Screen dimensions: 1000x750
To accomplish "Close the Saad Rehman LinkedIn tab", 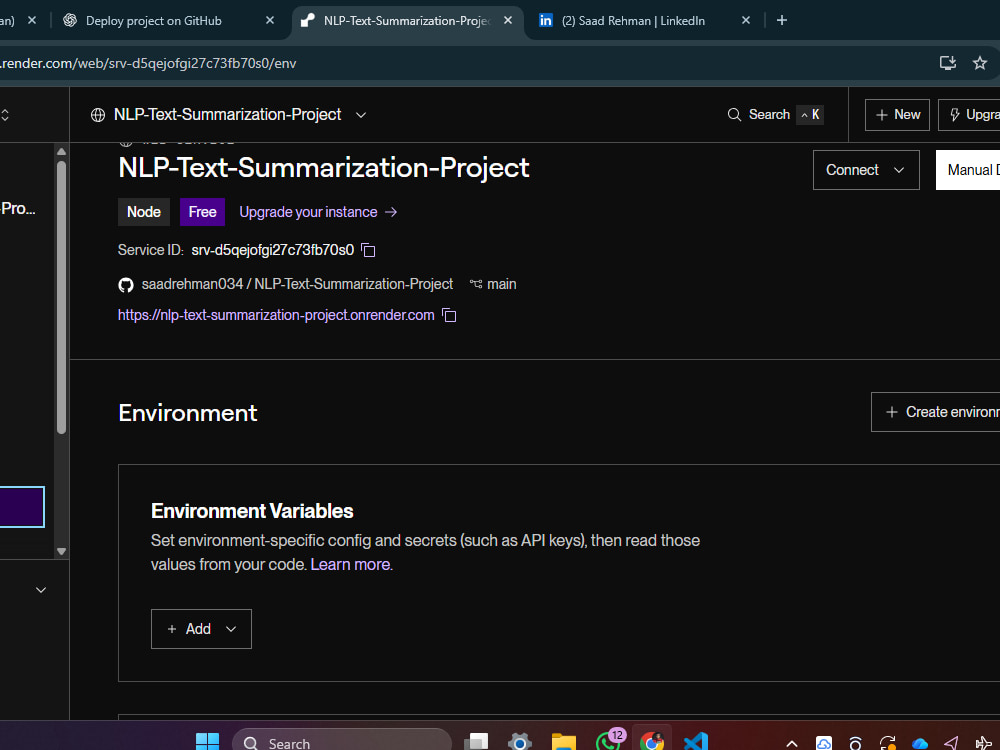I will click(x=746, y=20).
